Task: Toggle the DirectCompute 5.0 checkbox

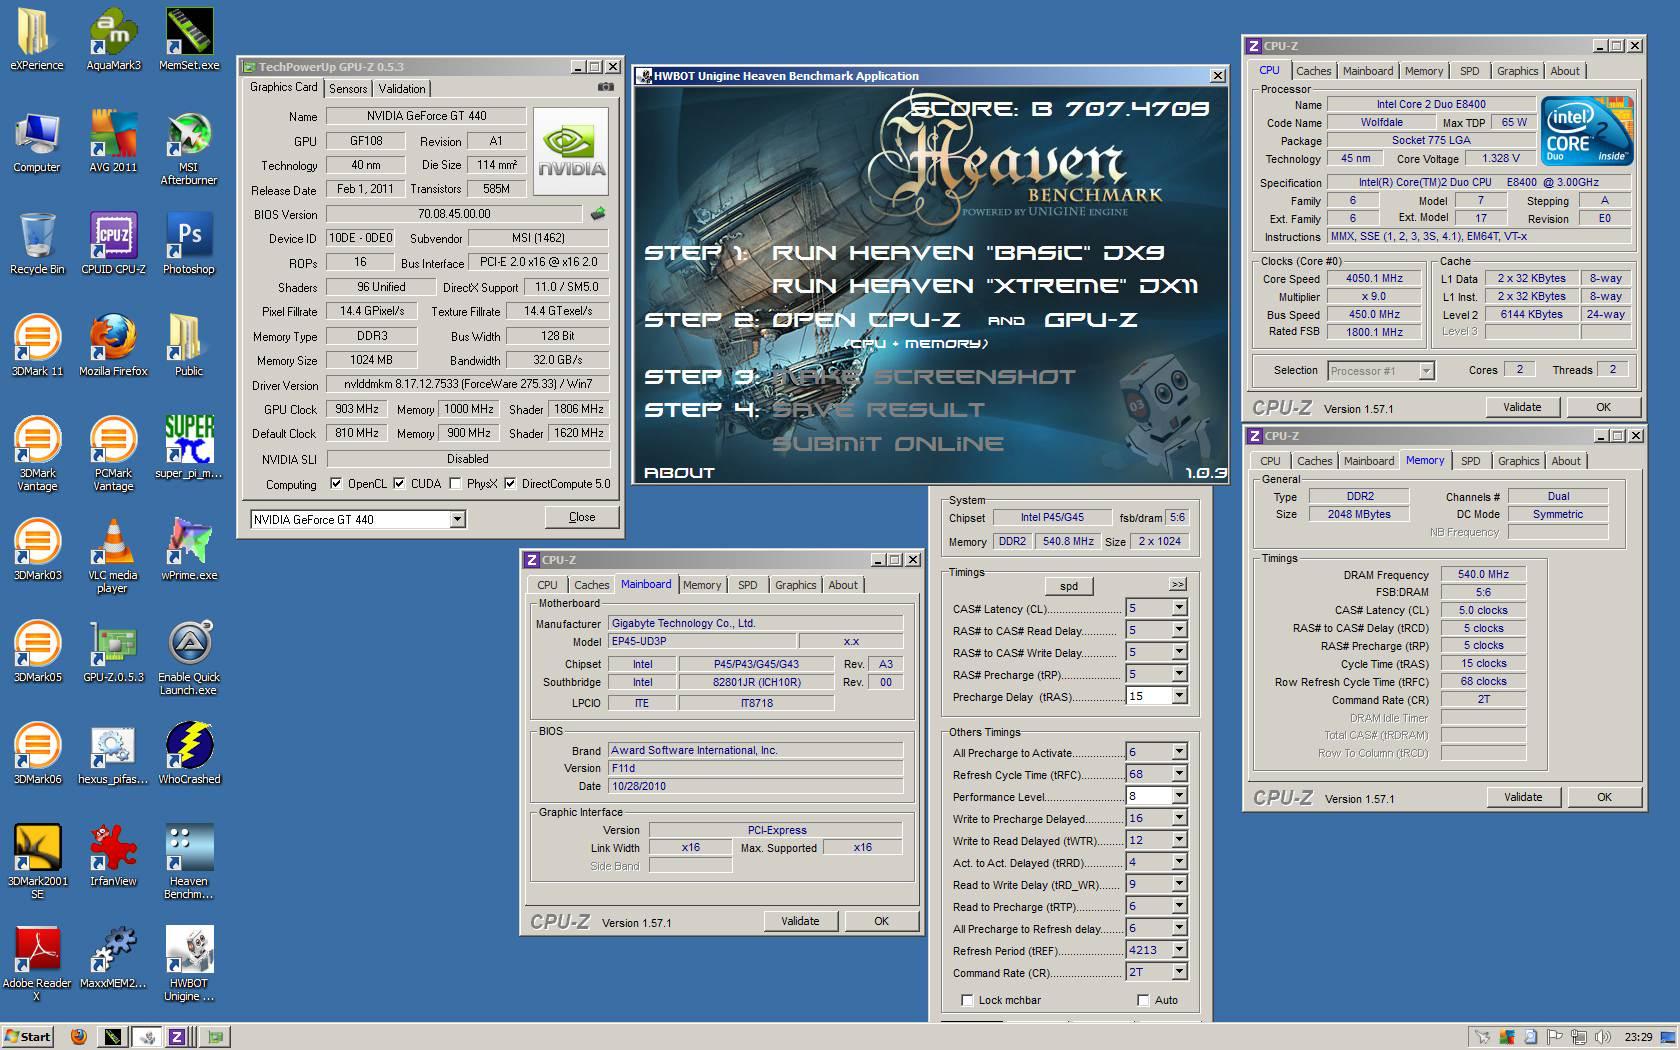Action: click(x=510, y=484)
